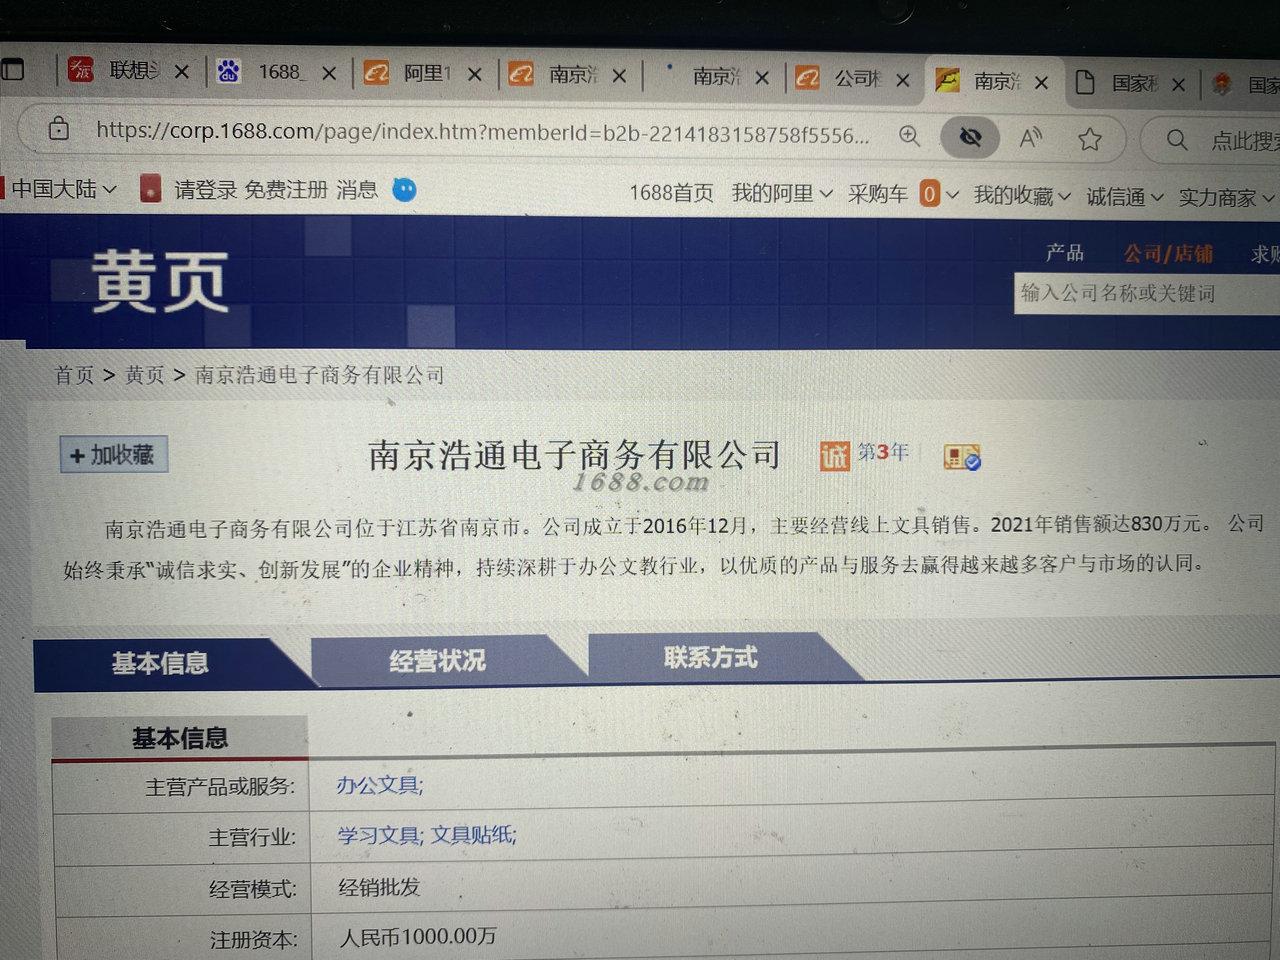The height and width of the screenshot is (960, 1280).
Task: Switch to the 阿里1 browser tab
Action: tap(408, 73)
